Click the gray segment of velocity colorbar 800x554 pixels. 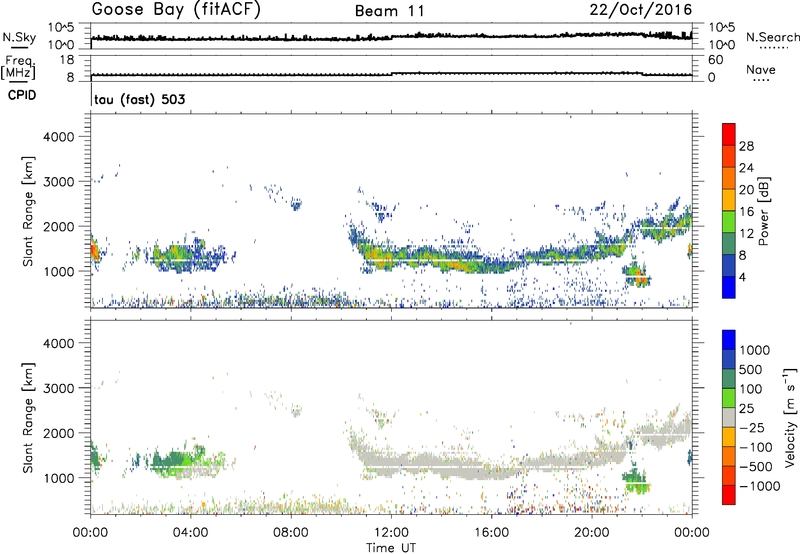click(x=729, y=417)
